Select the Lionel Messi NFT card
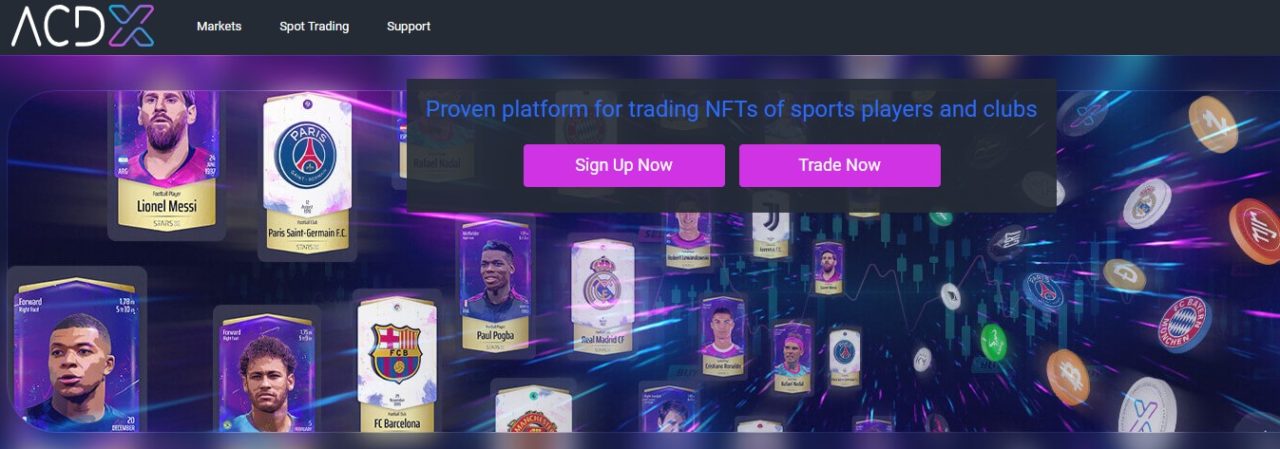Image resolution: width=1280 pixels, height=449 pixels. point(167,160)
